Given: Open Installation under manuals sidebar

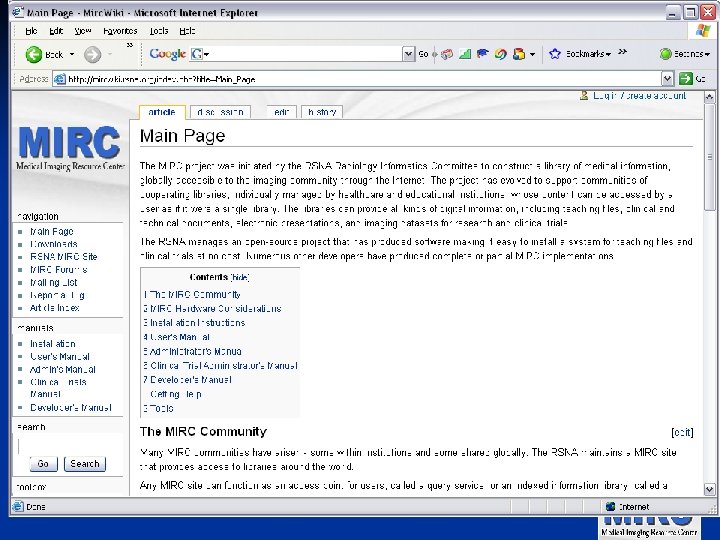Looking at the screenshot, I should 52,343.
